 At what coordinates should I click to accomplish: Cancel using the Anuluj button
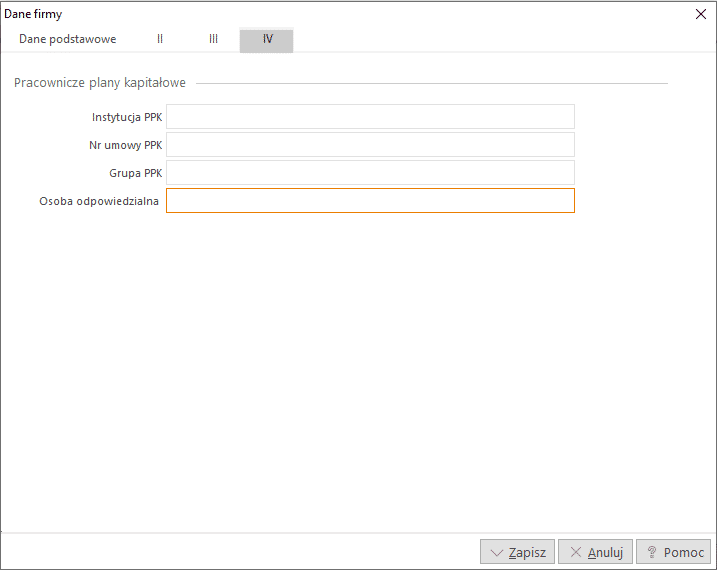point(595,552)
